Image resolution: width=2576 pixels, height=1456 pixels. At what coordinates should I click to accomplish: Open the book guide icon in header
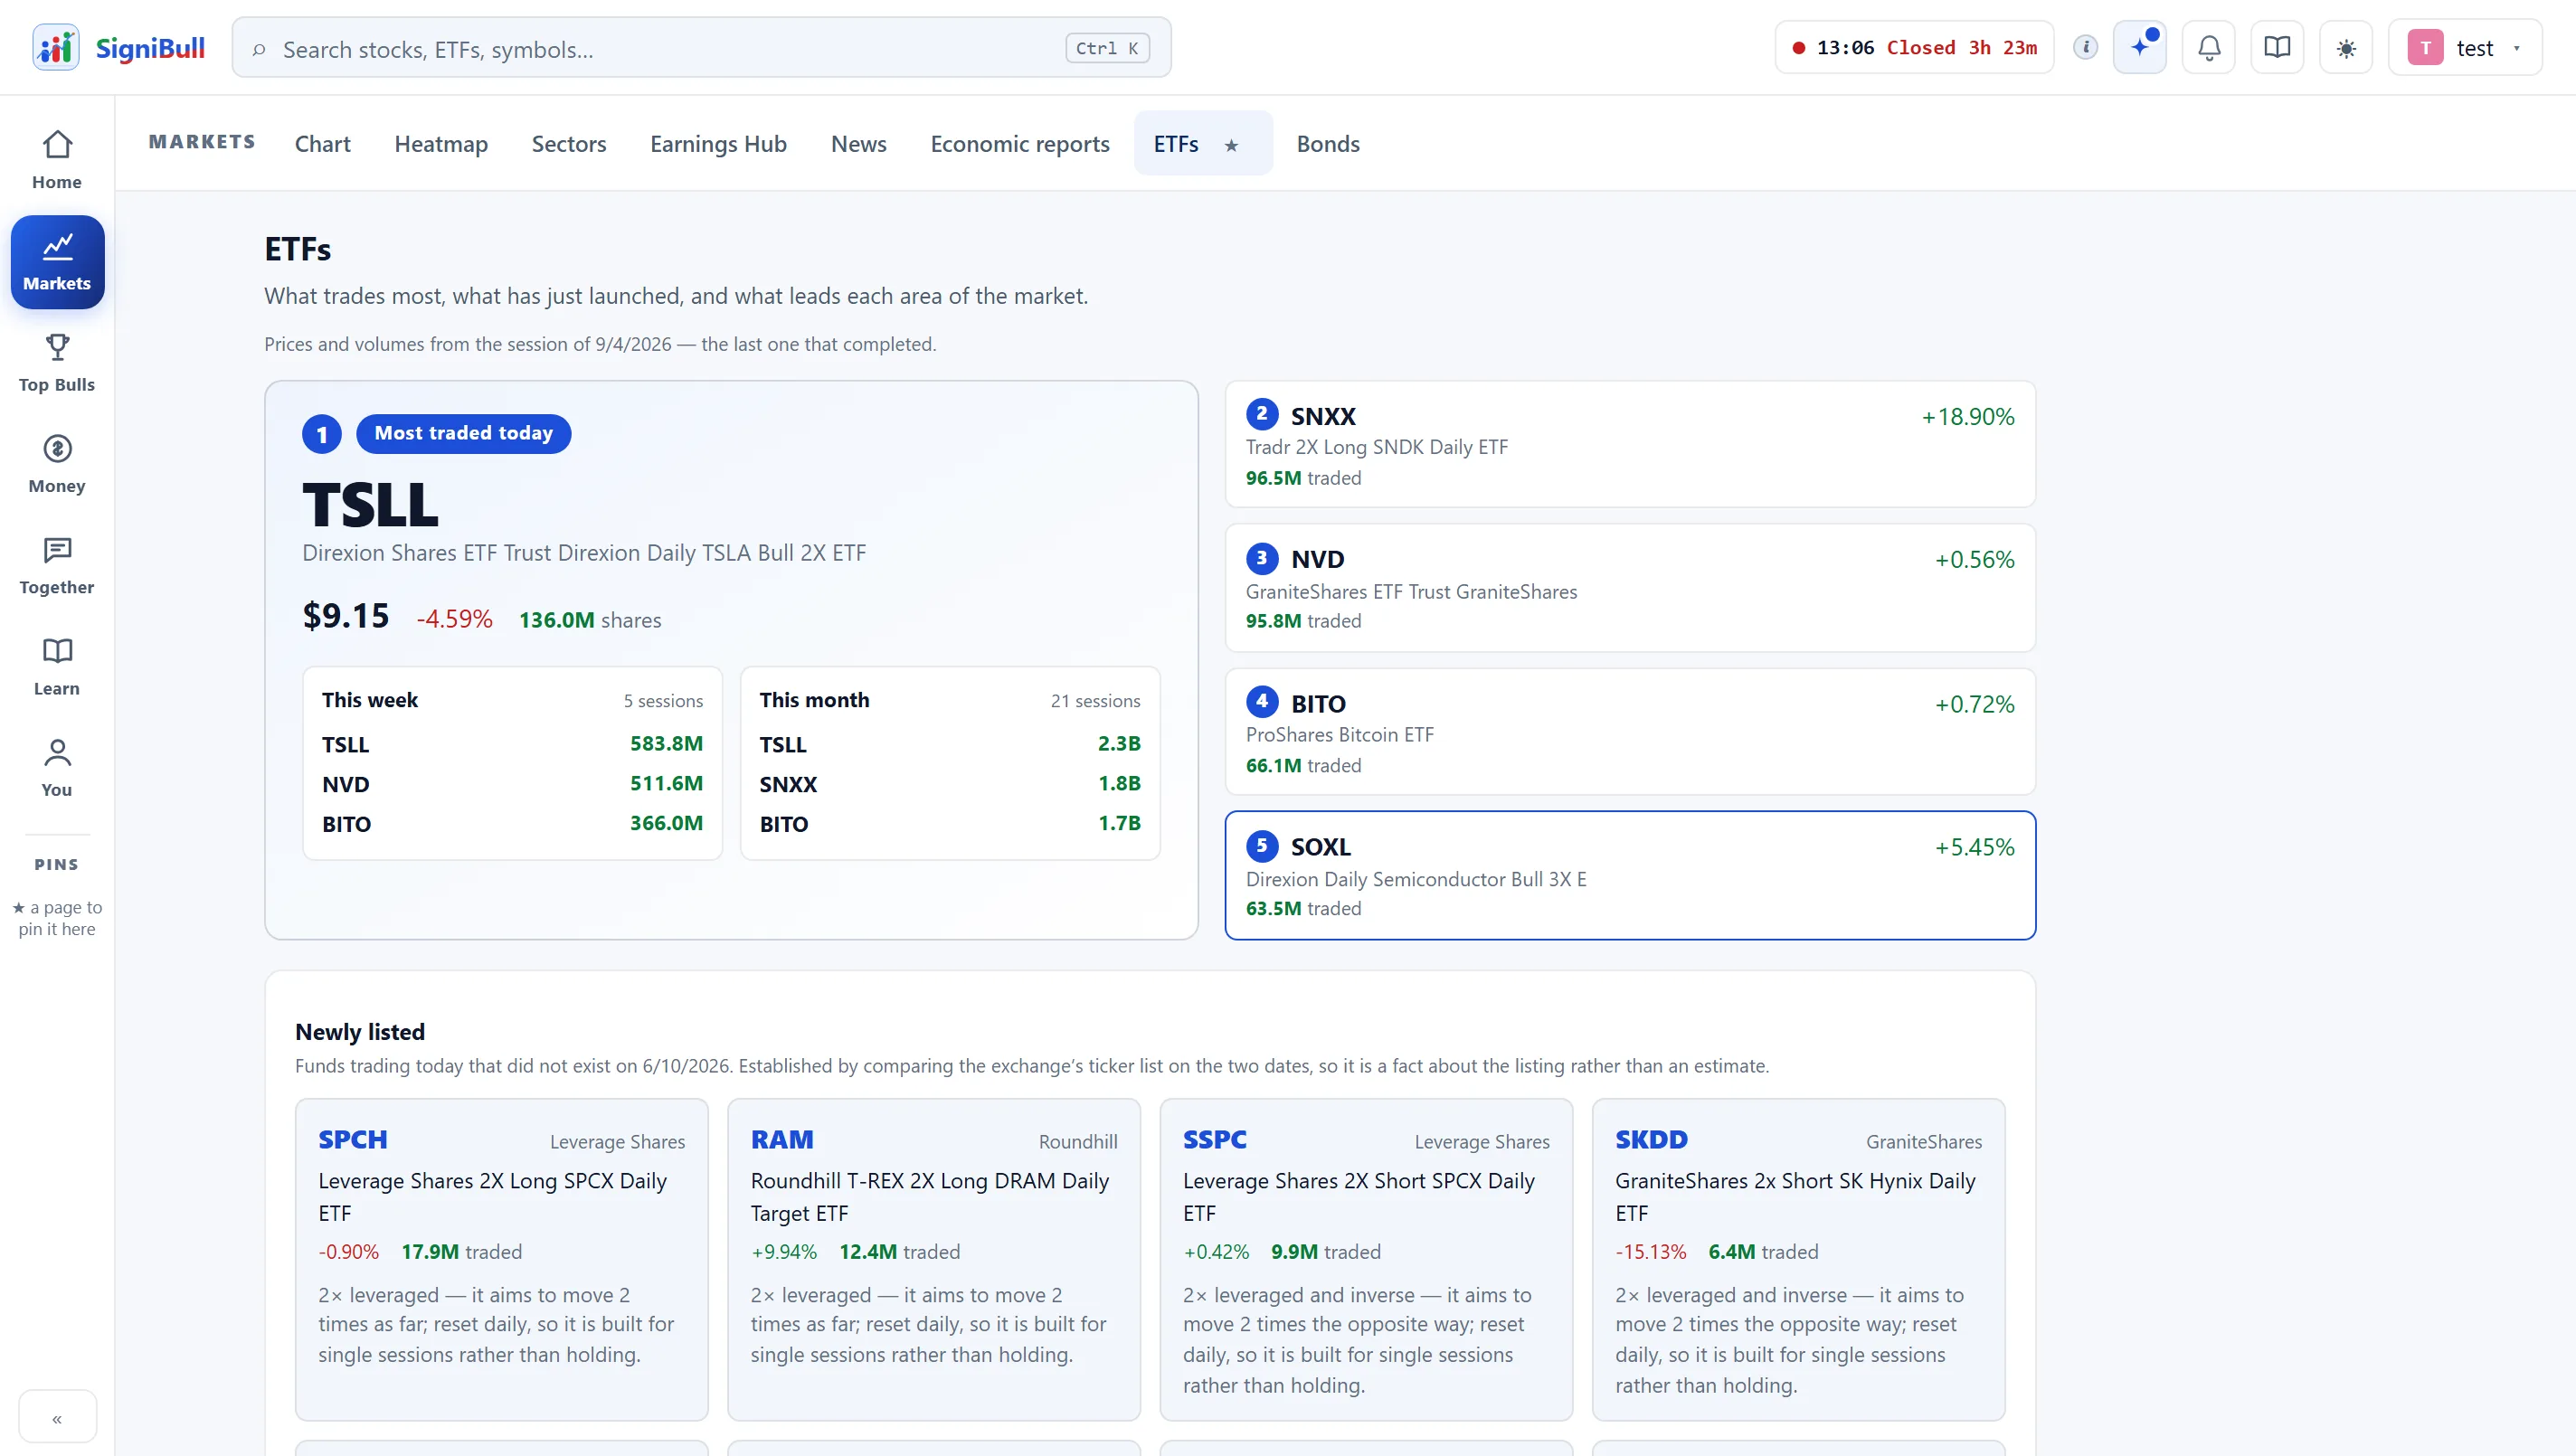coord(2277,47)
